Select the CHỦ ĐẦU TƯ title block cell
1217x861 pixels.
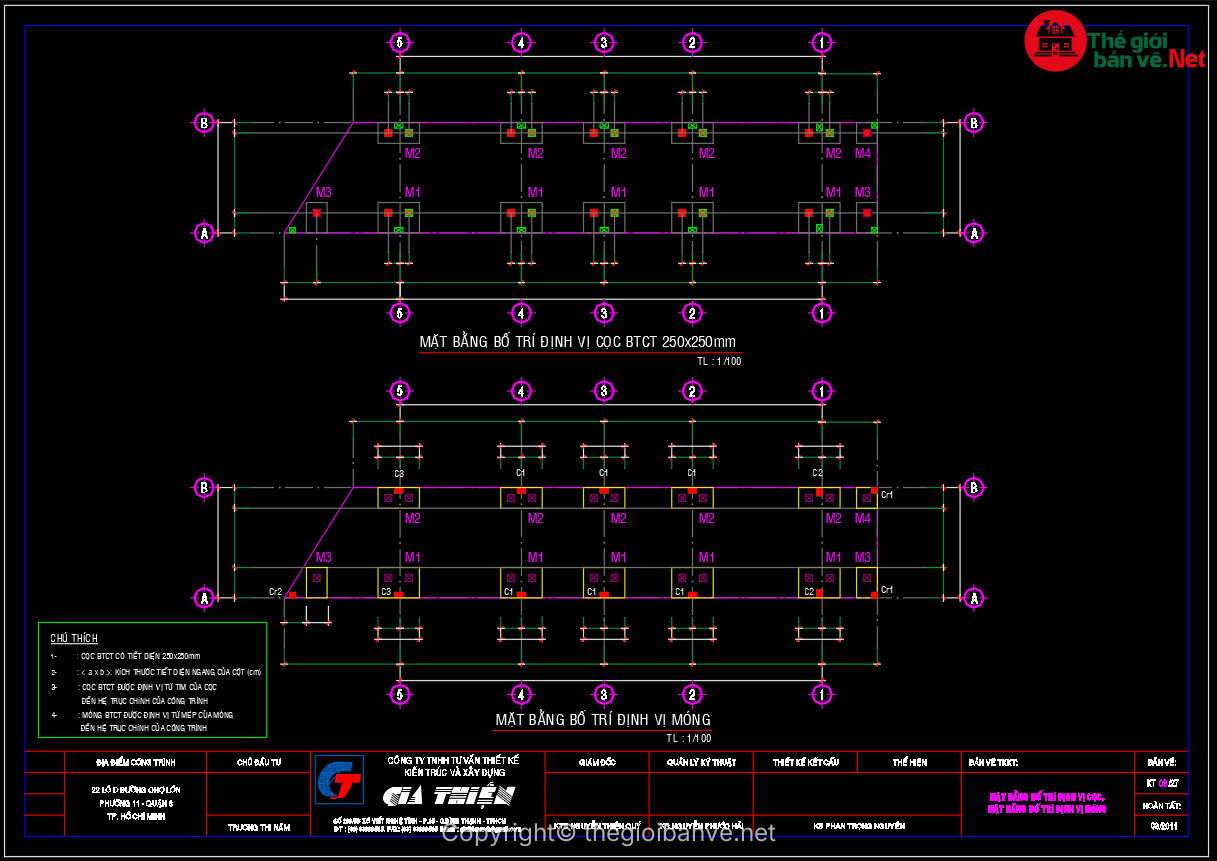pos(258,762)
